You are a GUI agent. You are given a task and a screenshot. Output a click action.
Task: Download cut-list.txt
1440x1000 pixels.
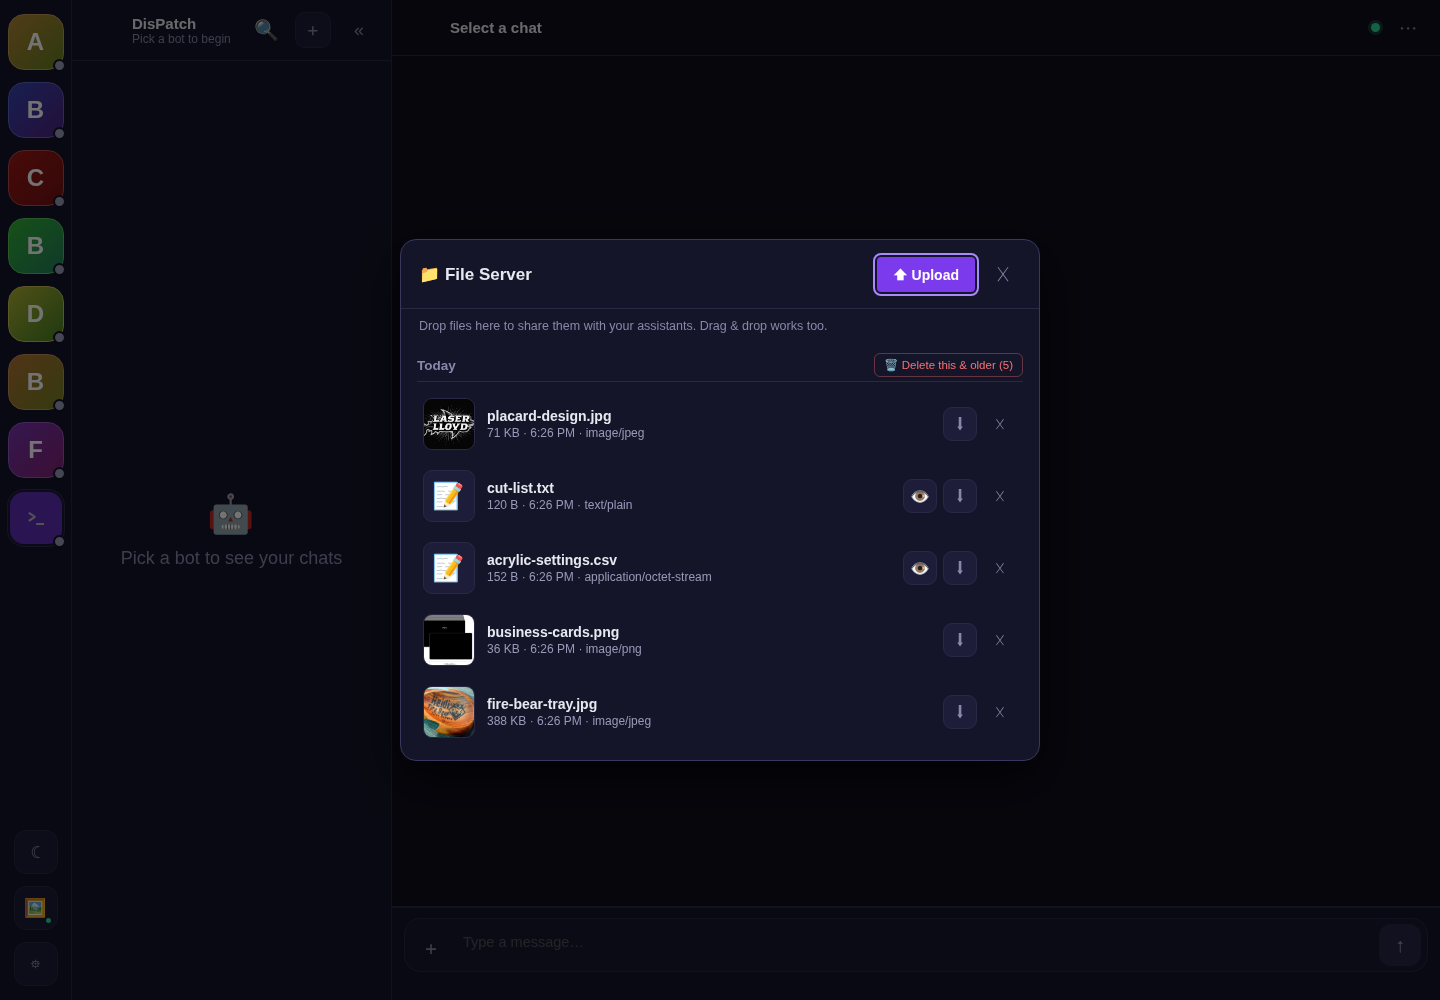(x=960, y=496)
